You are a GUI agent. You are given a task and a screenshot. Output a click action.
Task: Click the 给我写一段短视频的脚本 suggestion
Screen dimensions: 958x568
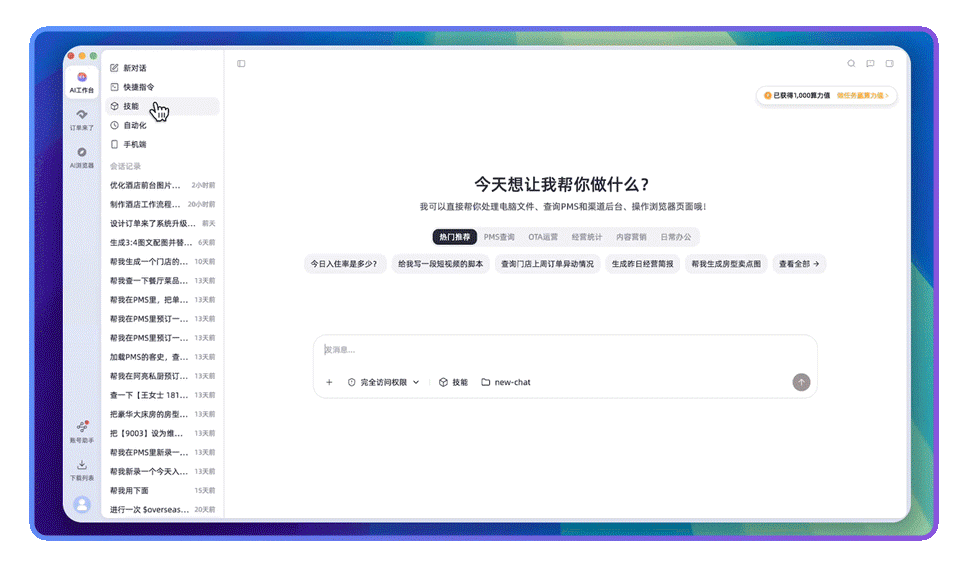(441, 264)
